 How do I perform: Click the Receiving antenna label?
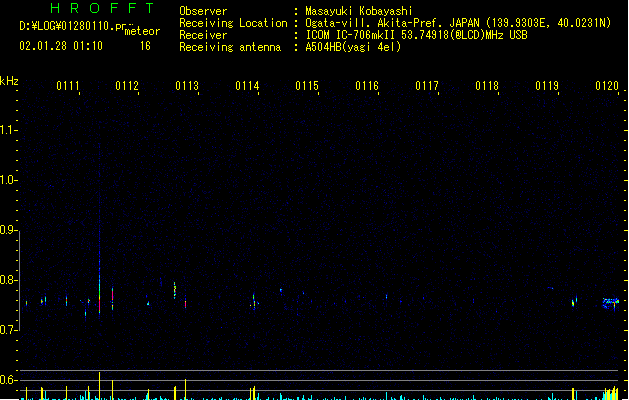point(230,47)
